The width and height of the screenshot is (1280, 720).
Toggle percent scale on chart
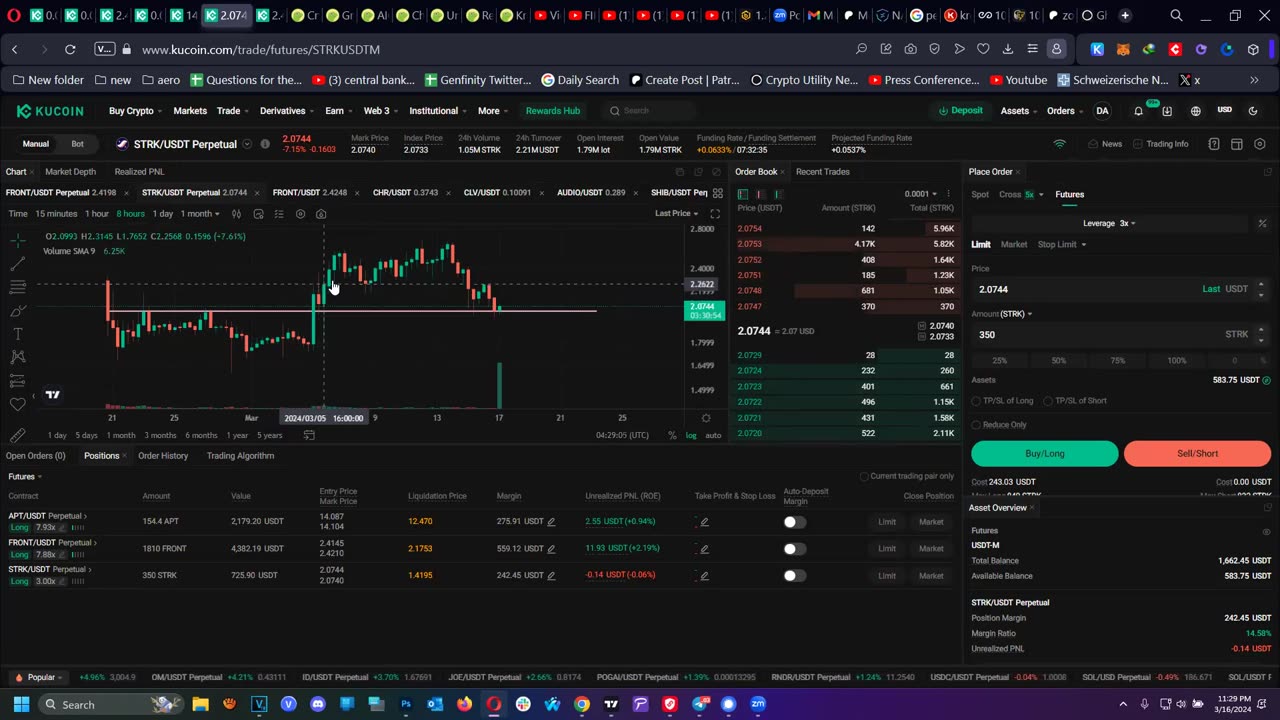click(672, 435)
